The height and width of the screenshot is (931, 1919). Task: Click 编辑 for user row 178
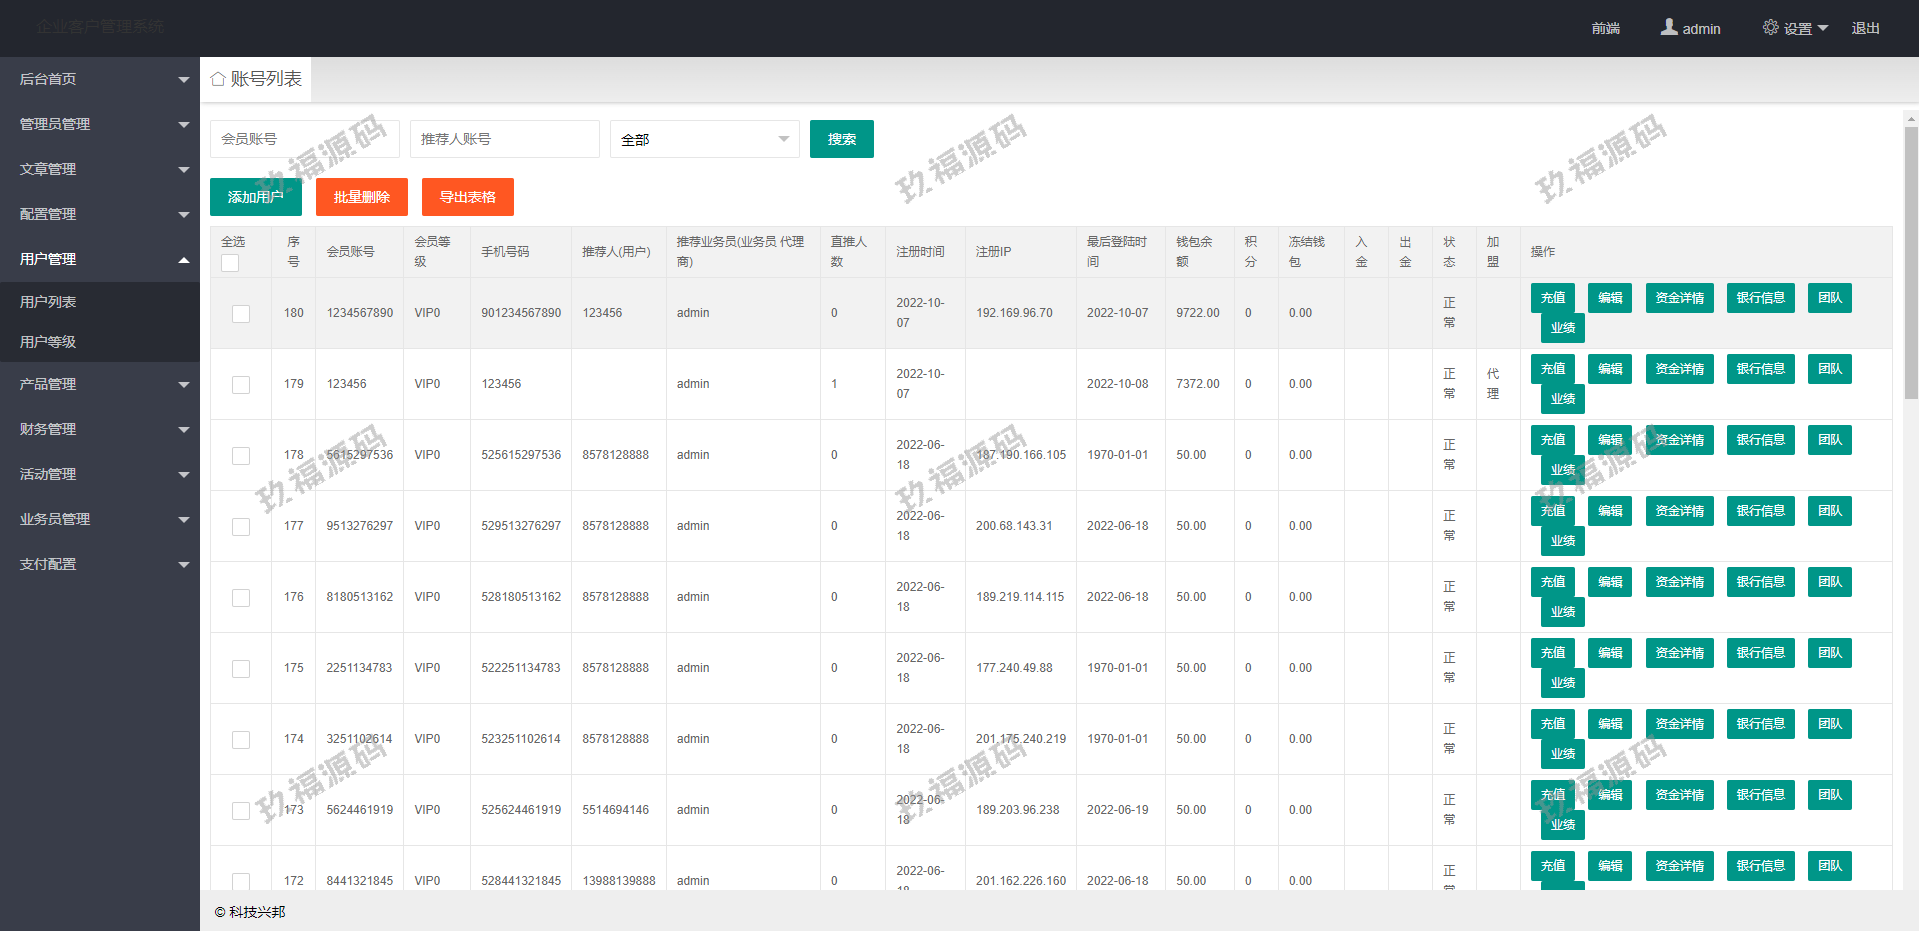[x=1610, y=440]
